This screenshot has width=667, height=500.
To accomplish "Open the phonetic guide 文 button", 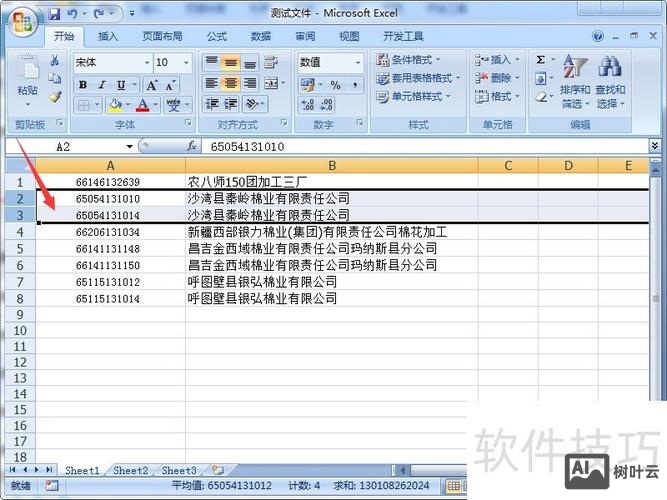I will (x=173, y=105).
